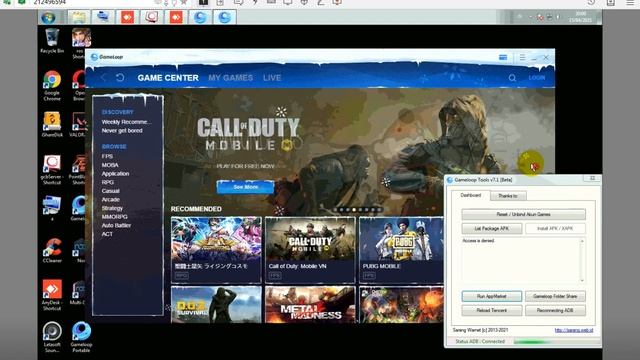This screenshot has width=640, height=360.
Task: Browse the MOBA category
Action: pyautogui.click(x=110, y=165)
